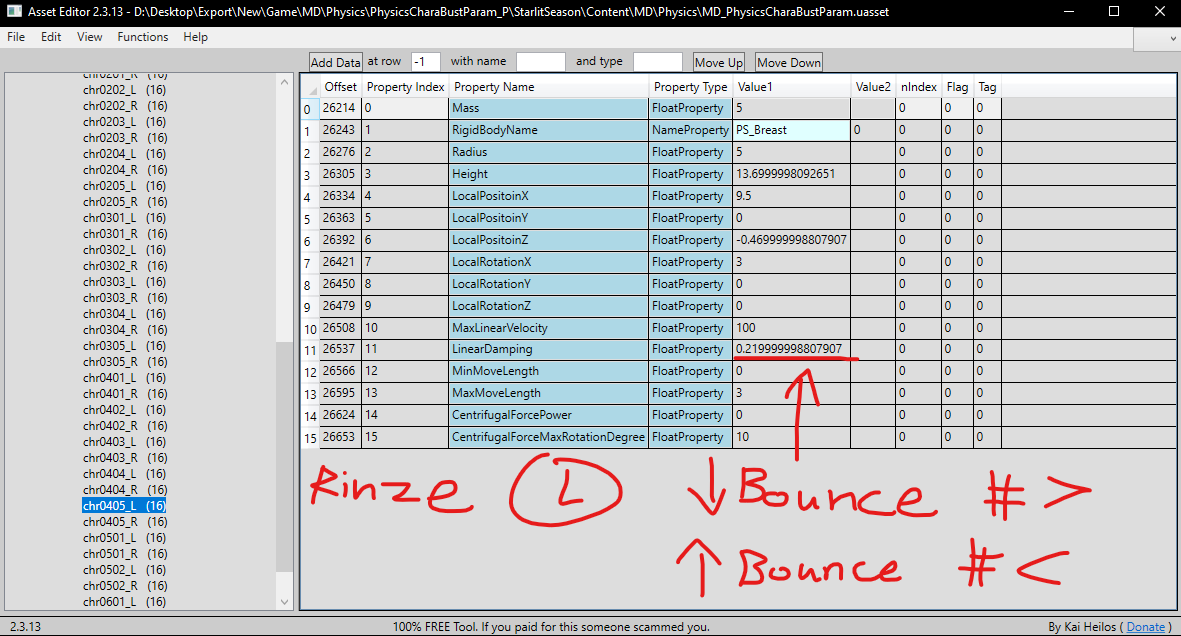Image resolution: width=1181 pixels, height=636 pixels.
Task: Select tree item chr0501_L
Action: coord(125,538)
